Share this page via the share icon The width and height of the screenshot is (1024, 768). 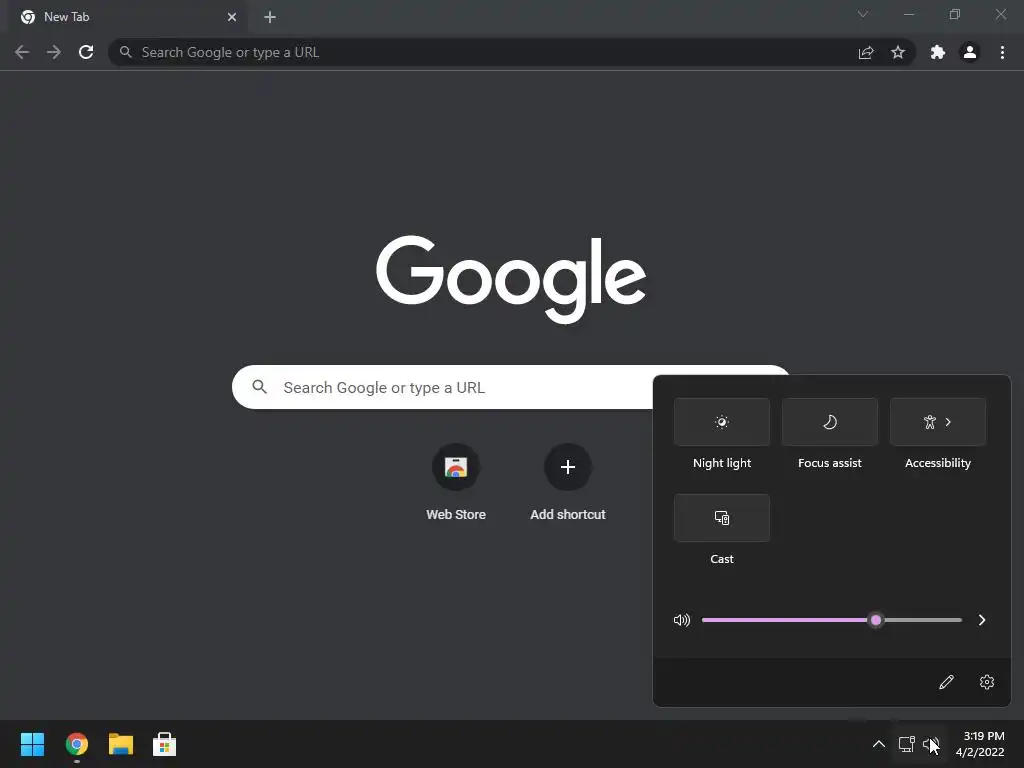866,52
